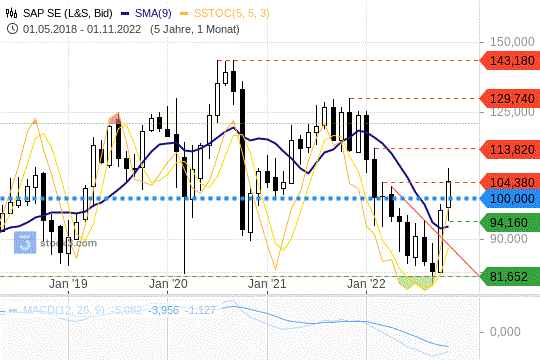Select the SAP SE (L&S, Bid) title
The width and height of the screenshot is (540, 360).
(x=68, y=13)
